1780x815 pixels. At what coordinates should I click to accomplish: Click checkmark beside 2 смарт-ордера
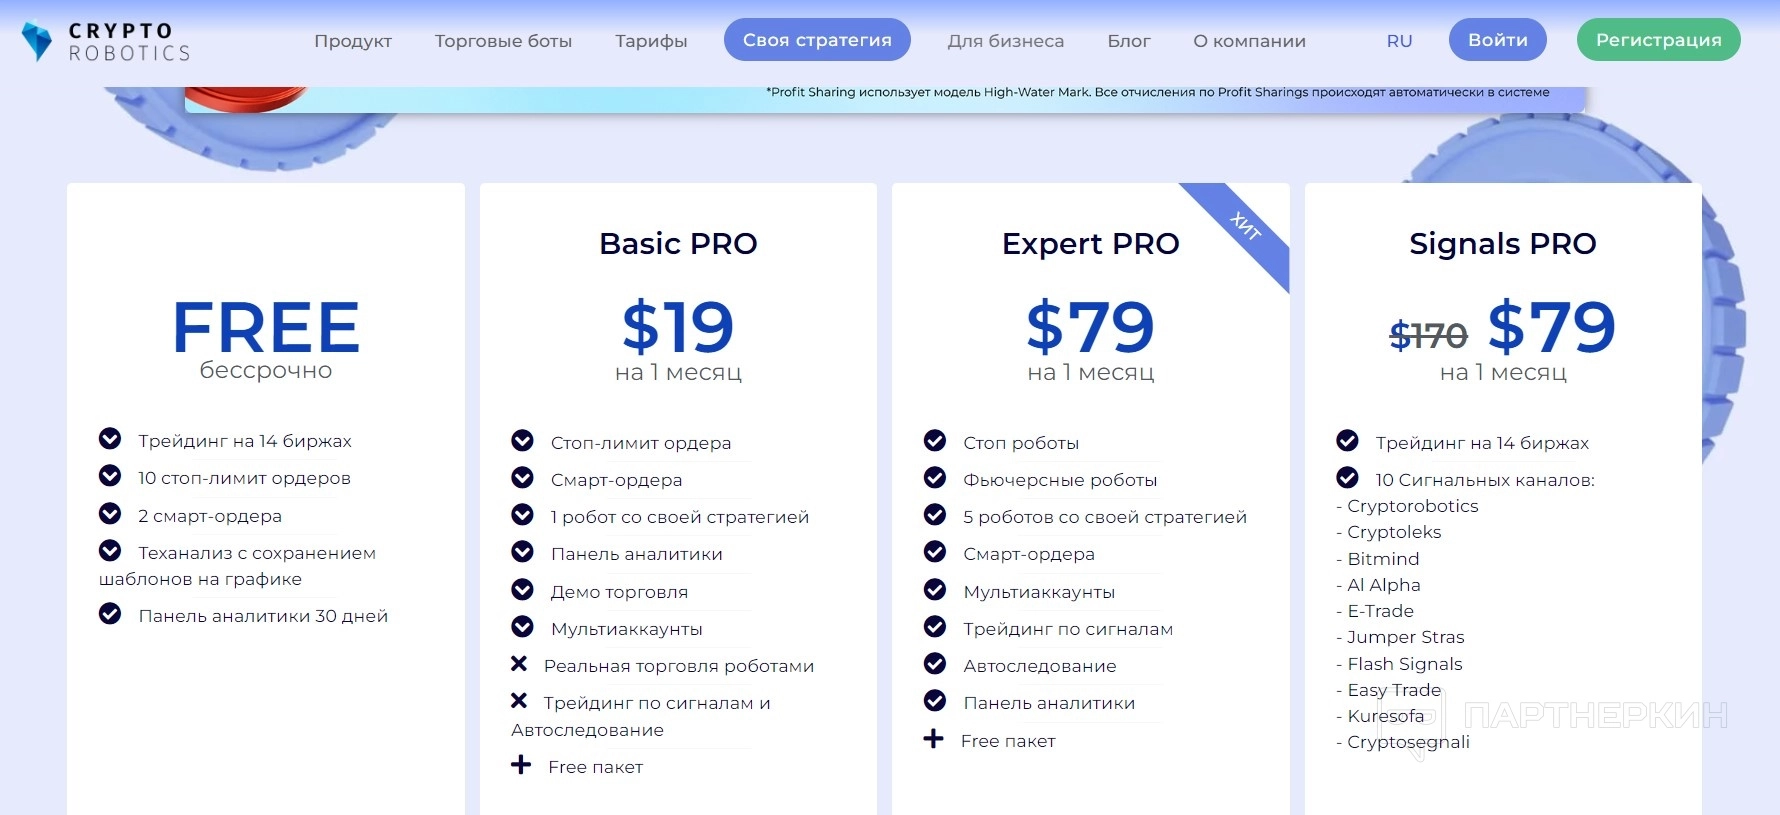pyautogui.click(x=110, y=514)
